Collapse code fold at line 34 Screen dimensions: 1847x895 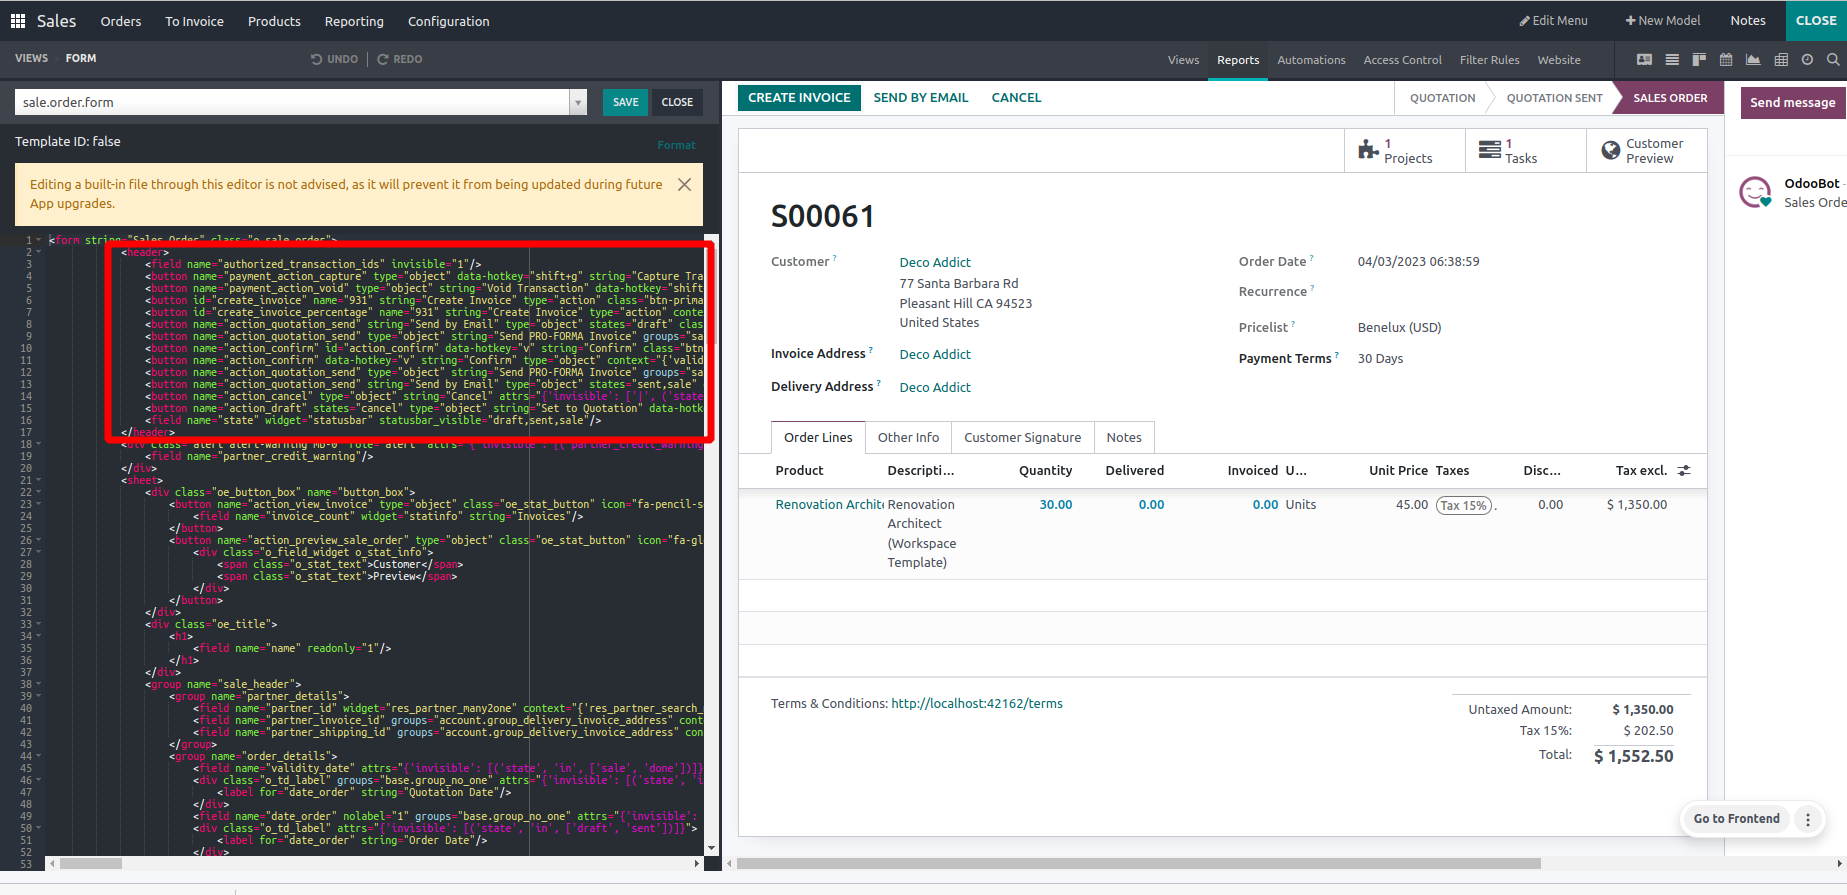point(39,636)
